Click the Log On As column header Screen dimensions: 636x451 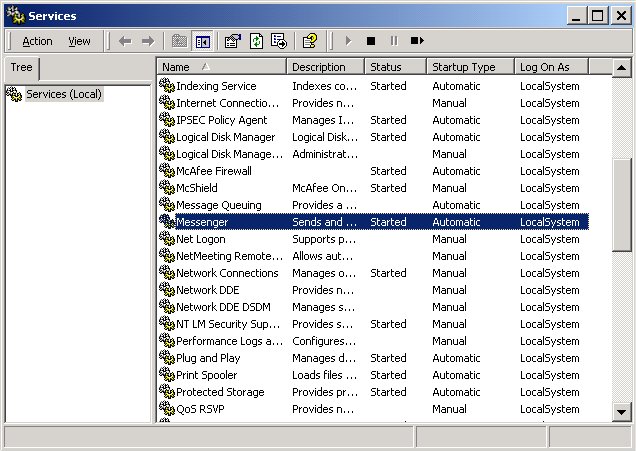click(550, 67)
